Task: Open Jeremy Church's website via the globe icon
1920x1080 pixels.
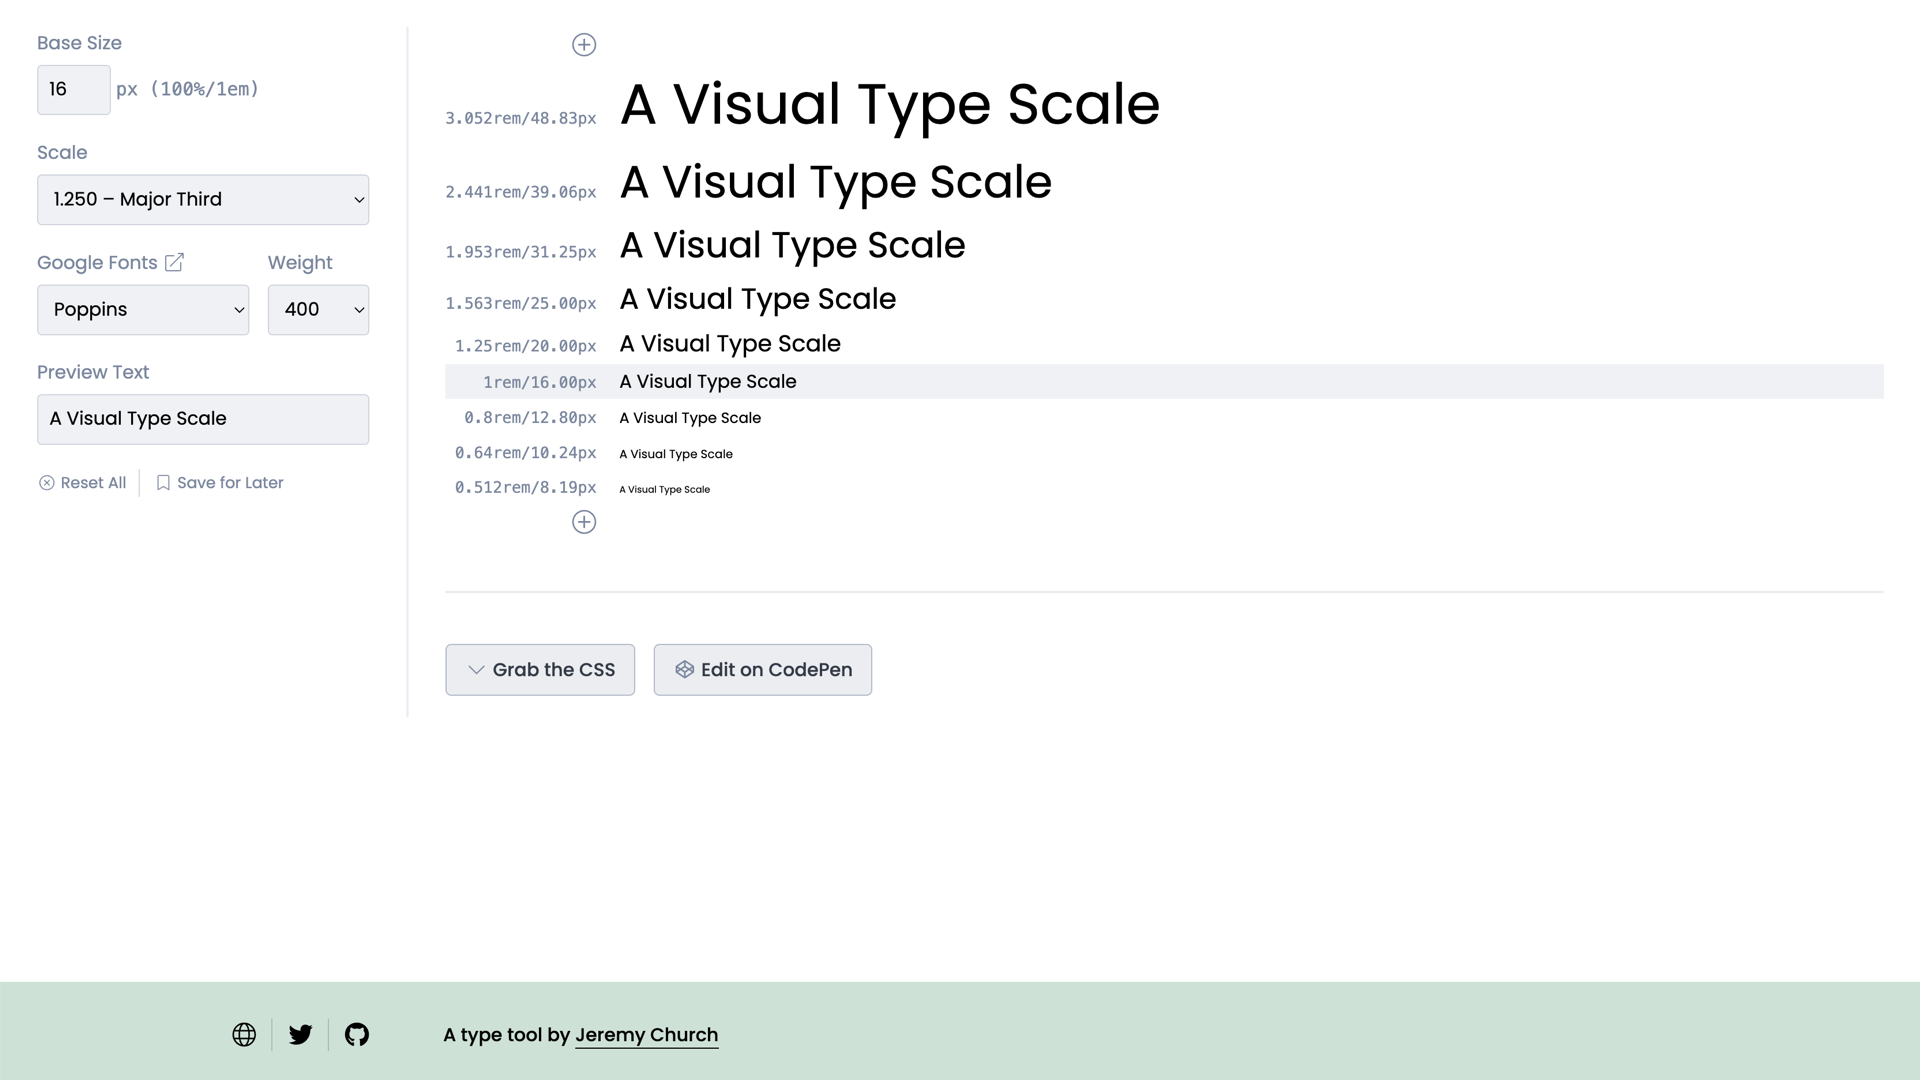Action: pyautogui.click(x=244, y=1034)
